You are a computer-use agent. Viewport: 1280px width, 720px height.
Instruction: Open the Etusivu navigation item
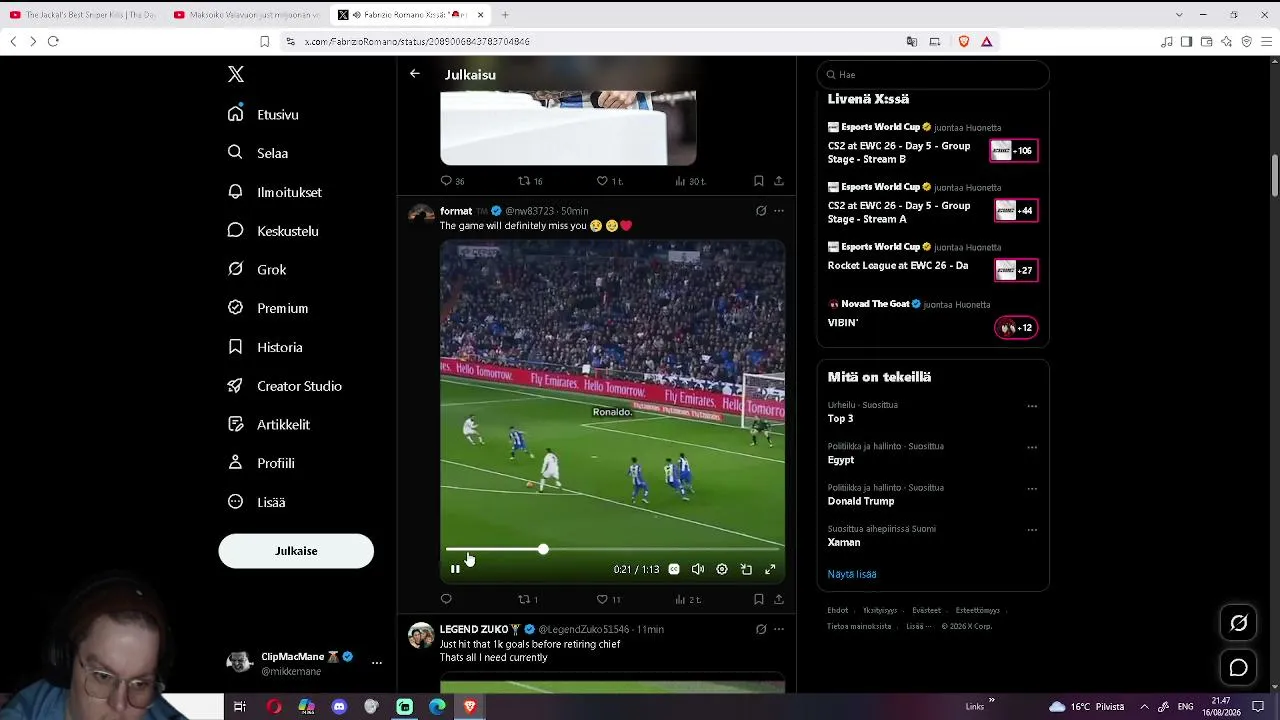[264, 114]
